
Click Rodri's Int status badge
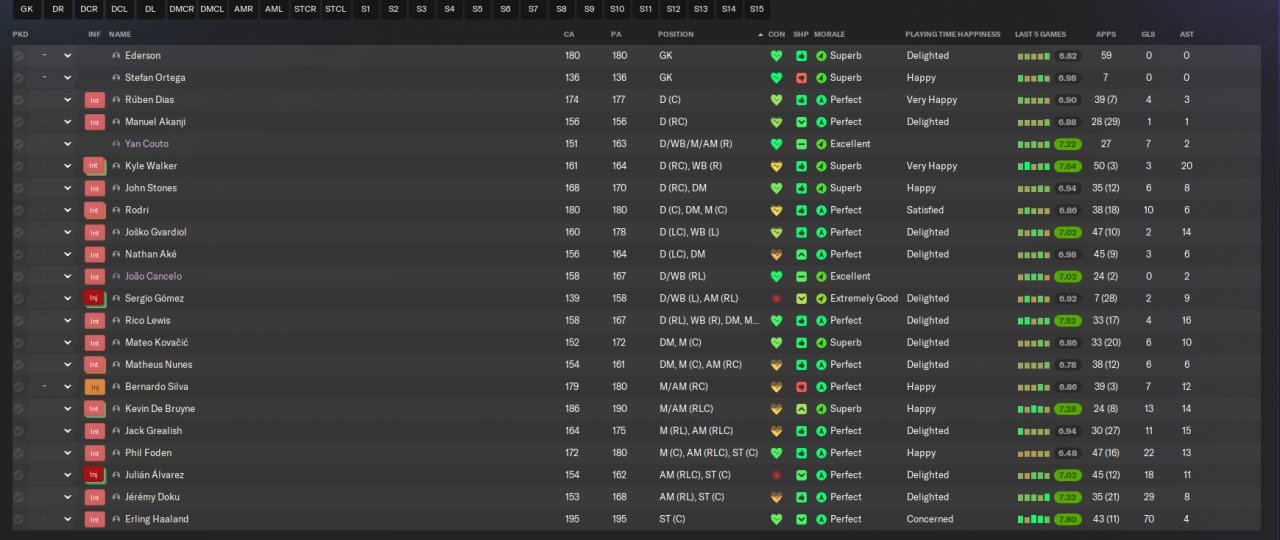[95, 210]
